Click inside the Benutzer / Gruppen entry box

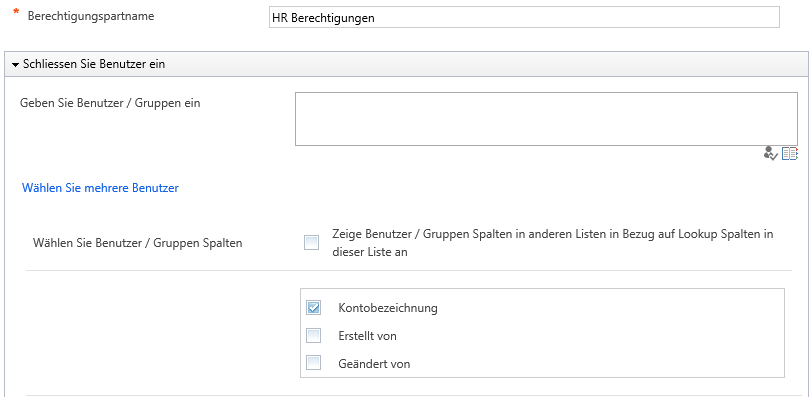coord(546,119)
